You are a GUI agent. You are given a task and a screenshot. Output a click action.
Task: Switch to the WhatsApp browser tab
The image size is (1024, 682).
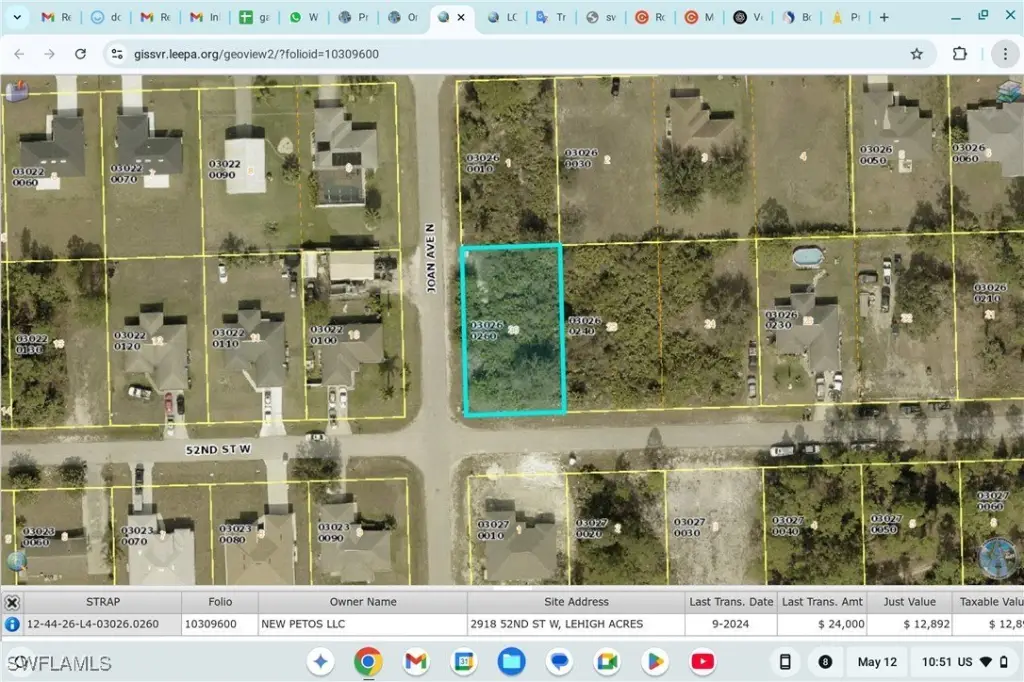point(304,18)
